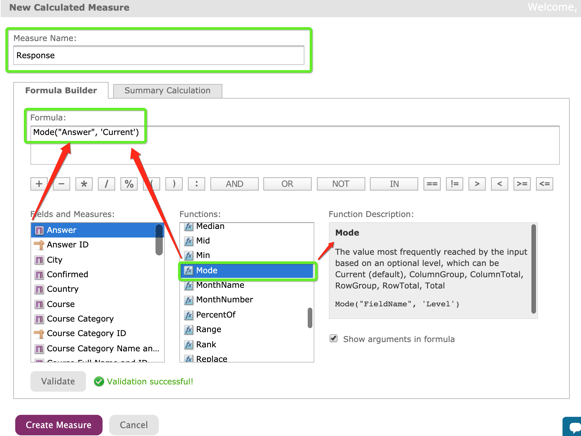Image resolution: width=581 pixels, height=436 pixels.
Task: Select the MonthName function icon
Action: [189, 285]
